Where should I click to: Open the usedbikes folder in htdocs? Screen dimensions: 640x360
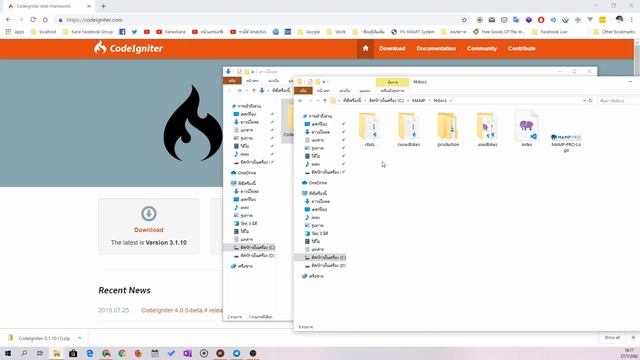pos(487,130)
